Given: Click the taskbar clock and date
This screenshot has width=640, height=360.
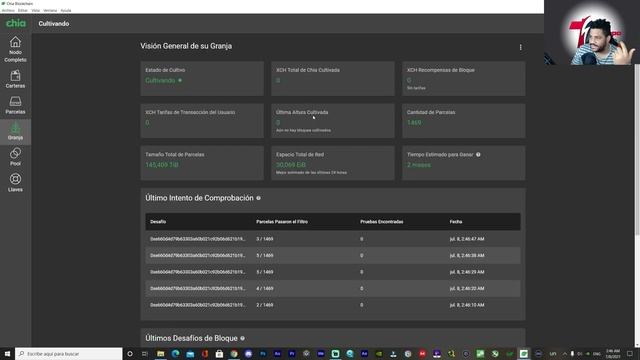Looking at the screenshot, I should click(613, 354).
